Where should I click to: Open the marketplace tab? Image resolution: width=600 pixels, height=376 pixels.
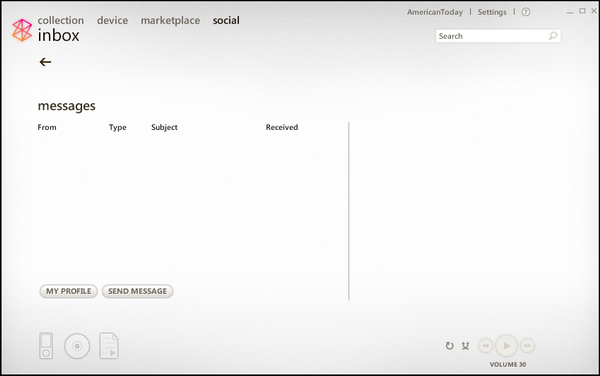170,21
